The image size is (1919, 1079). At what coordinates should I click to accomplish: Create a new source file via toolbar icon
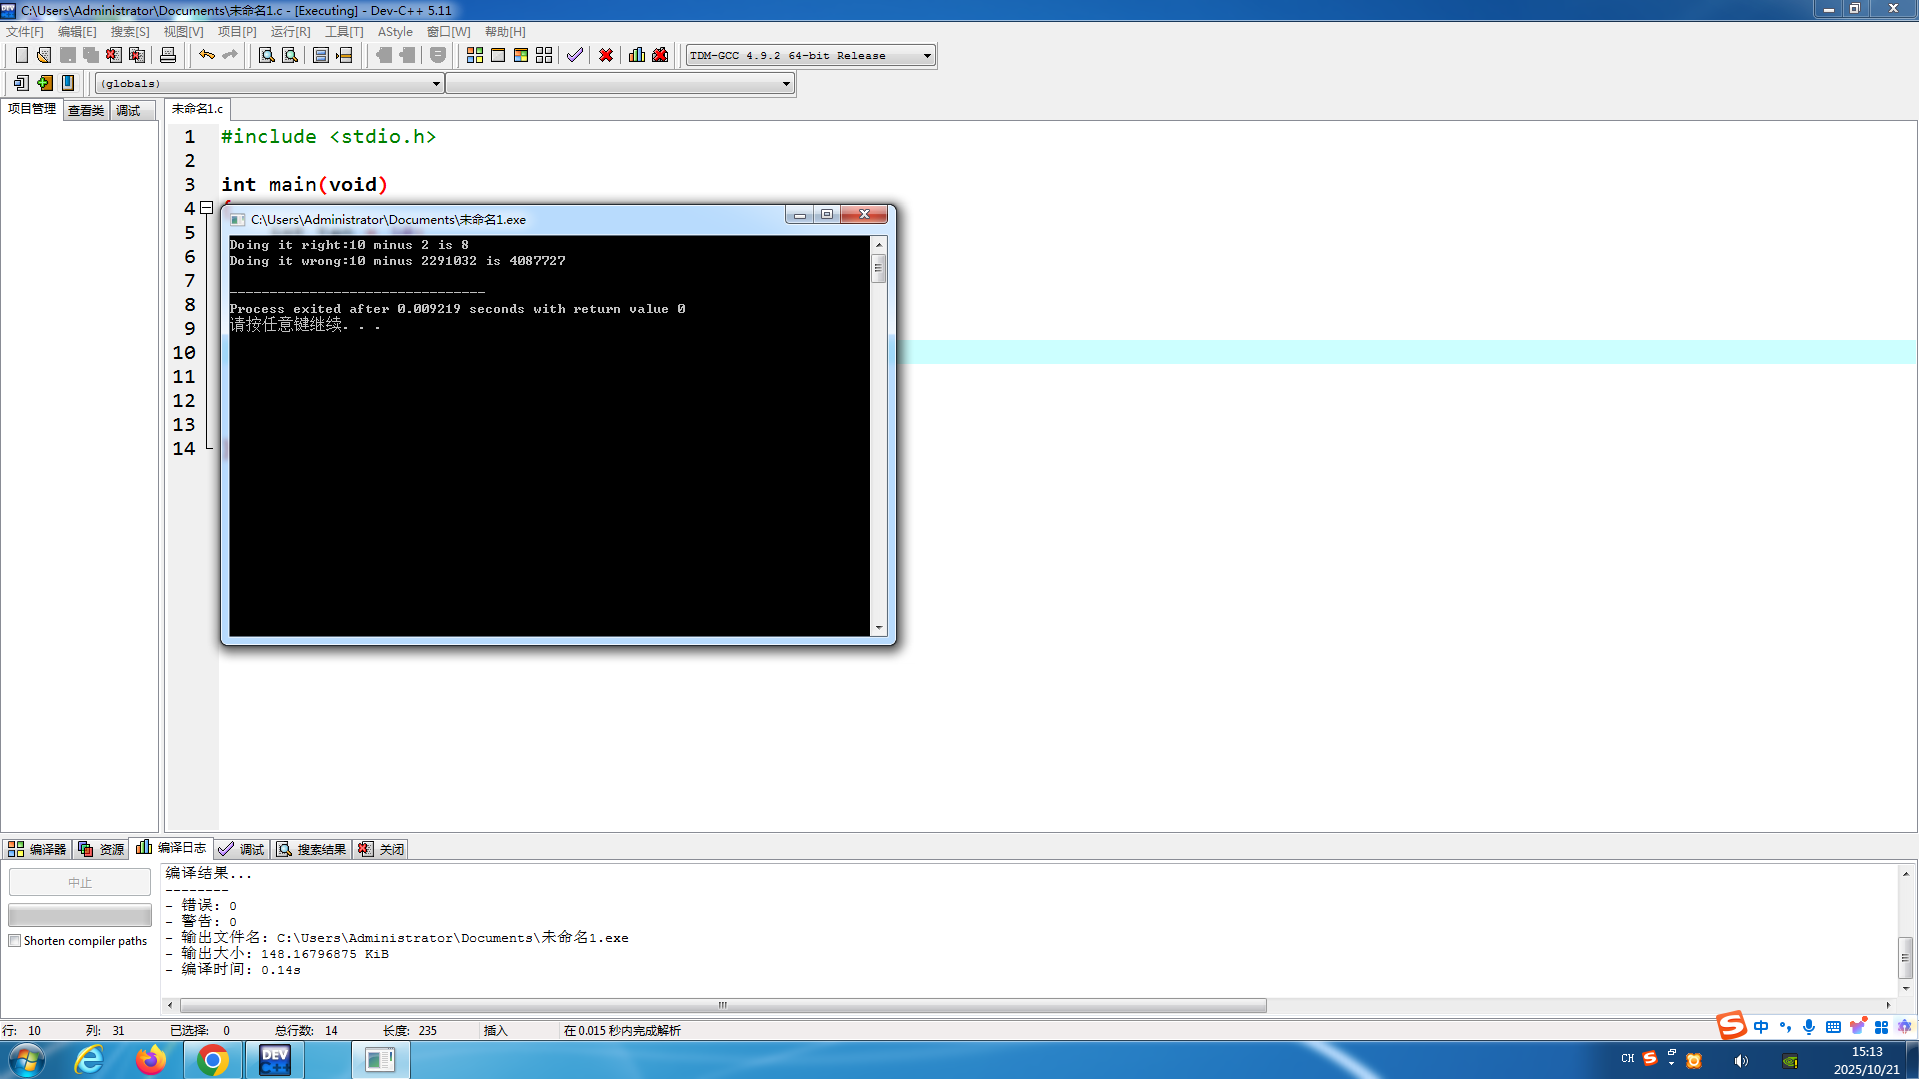tap(21, 55)
